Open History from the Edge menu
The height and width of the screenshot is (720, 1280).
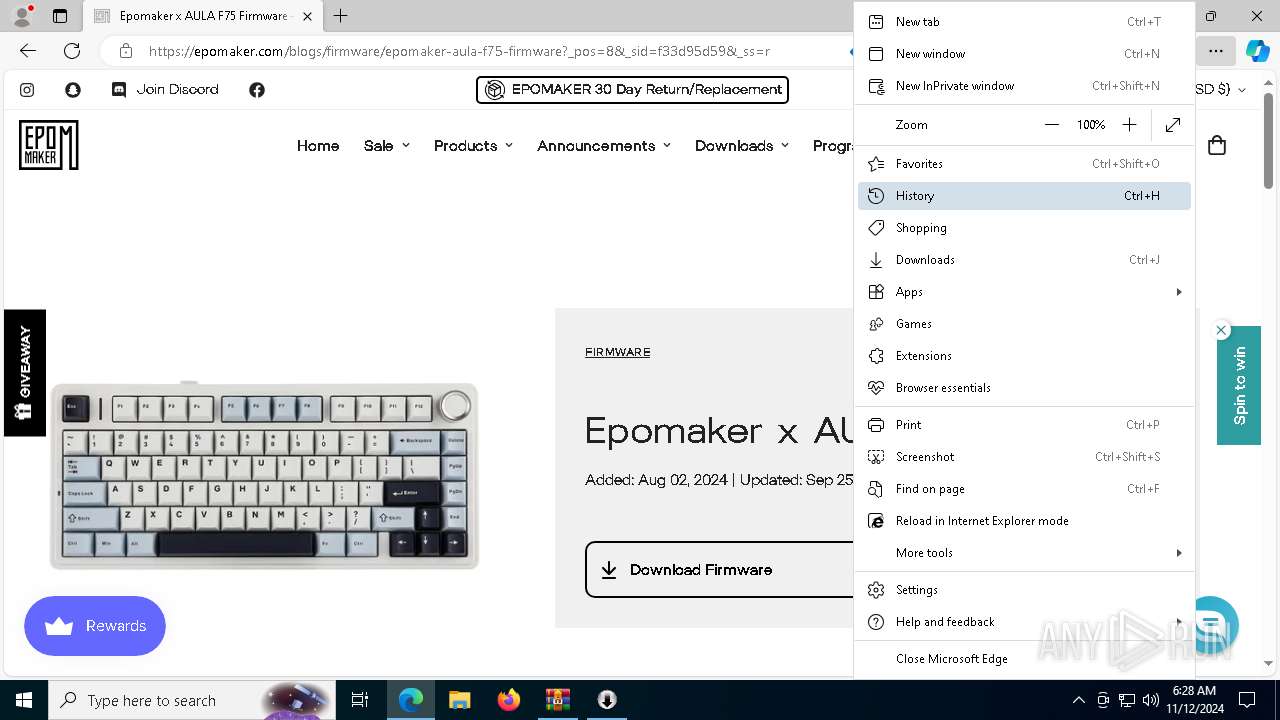(1024, 196)
